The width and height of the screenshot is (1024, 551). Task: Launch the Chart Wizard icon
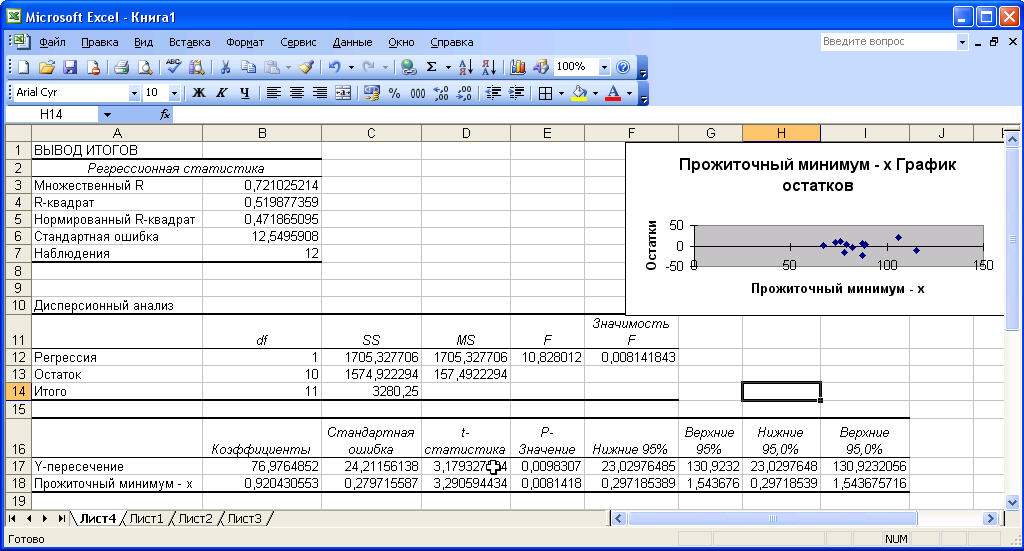click(x=518, y=67)
